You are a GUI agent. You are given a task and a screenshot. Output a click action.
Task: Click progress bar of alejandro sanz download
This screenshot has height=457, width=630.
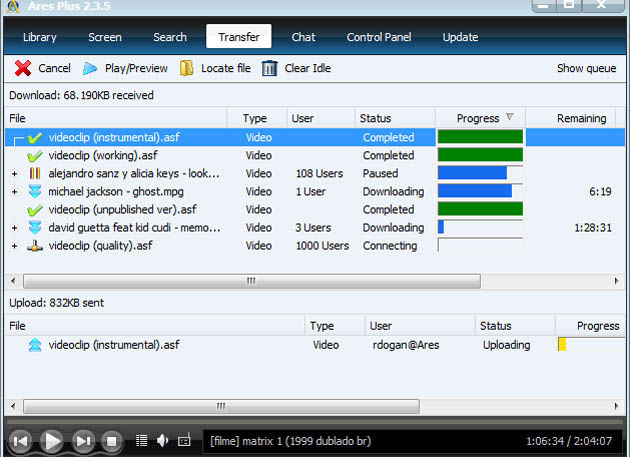pos(480,173)
